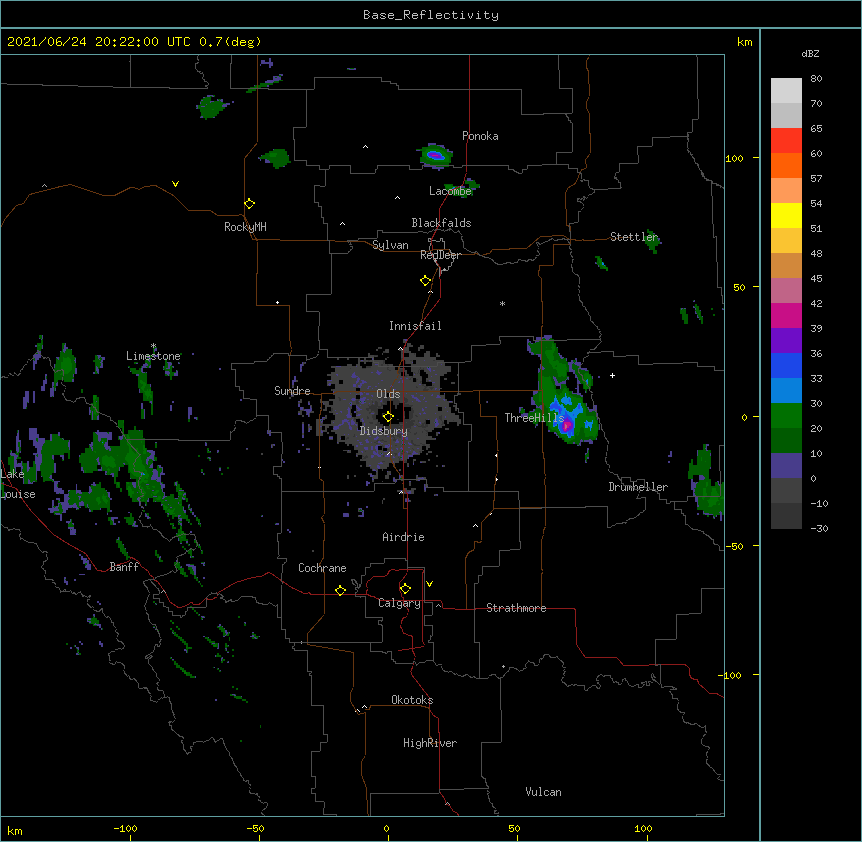Click the Sundre town label
The height and width of the screenshot is (842, 862).
[x=292, y=391]
